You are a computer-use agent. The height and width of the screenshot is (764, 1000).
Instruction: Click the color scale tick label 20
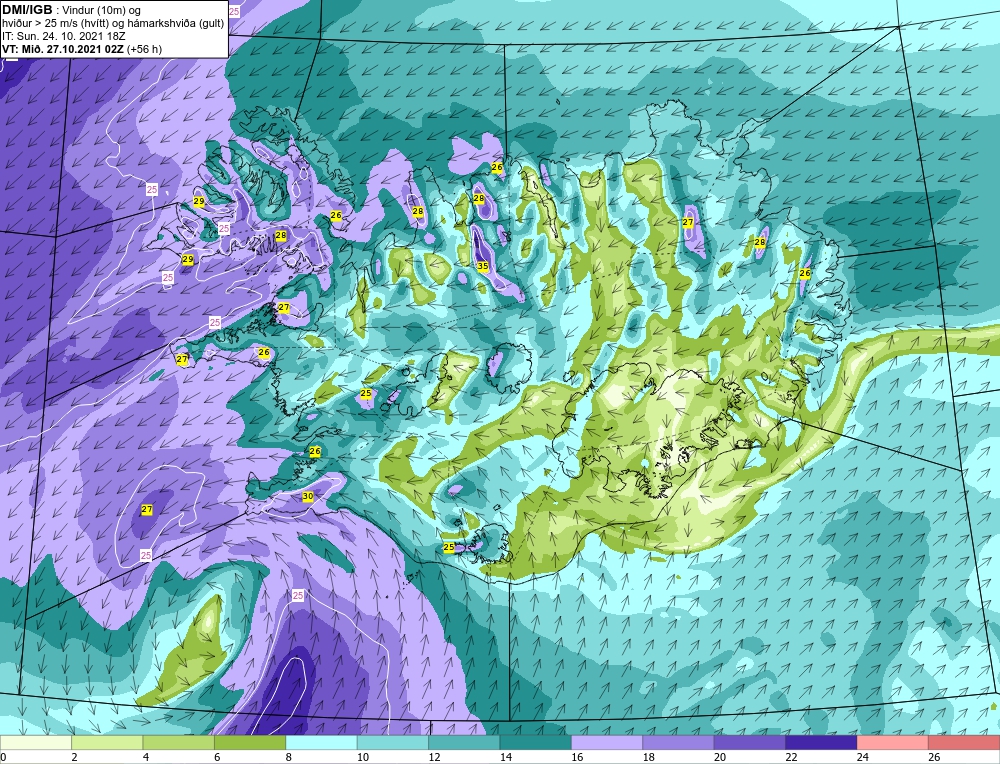720,757
